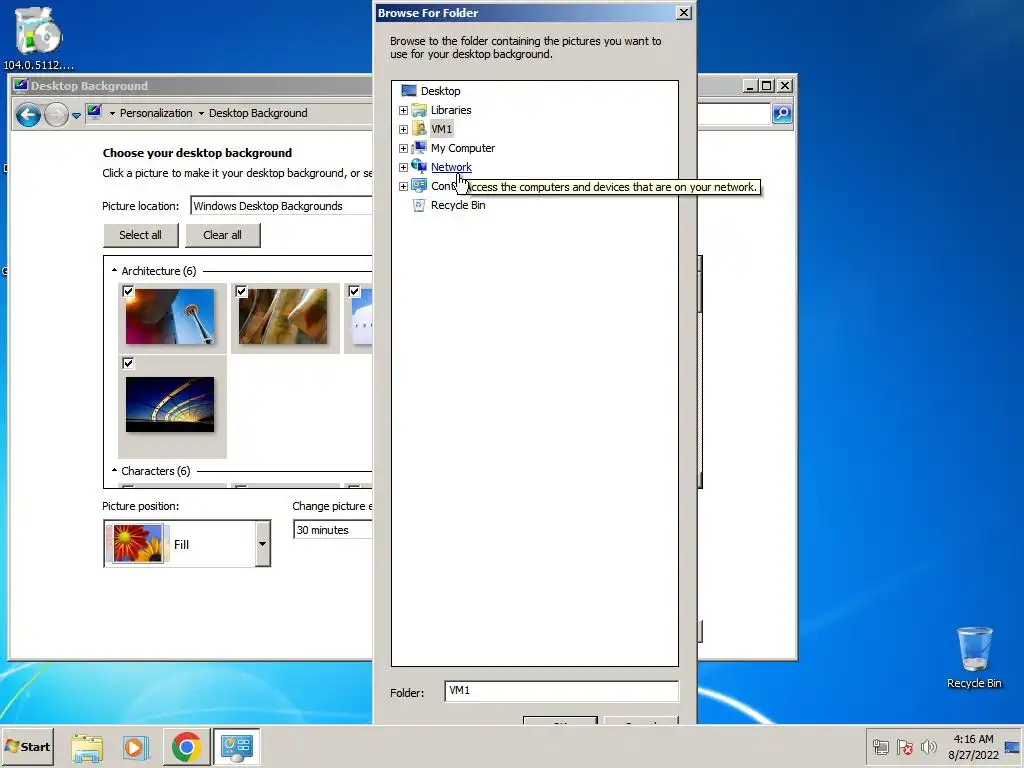Select the My Computer tree item label

tap(463, 148)
